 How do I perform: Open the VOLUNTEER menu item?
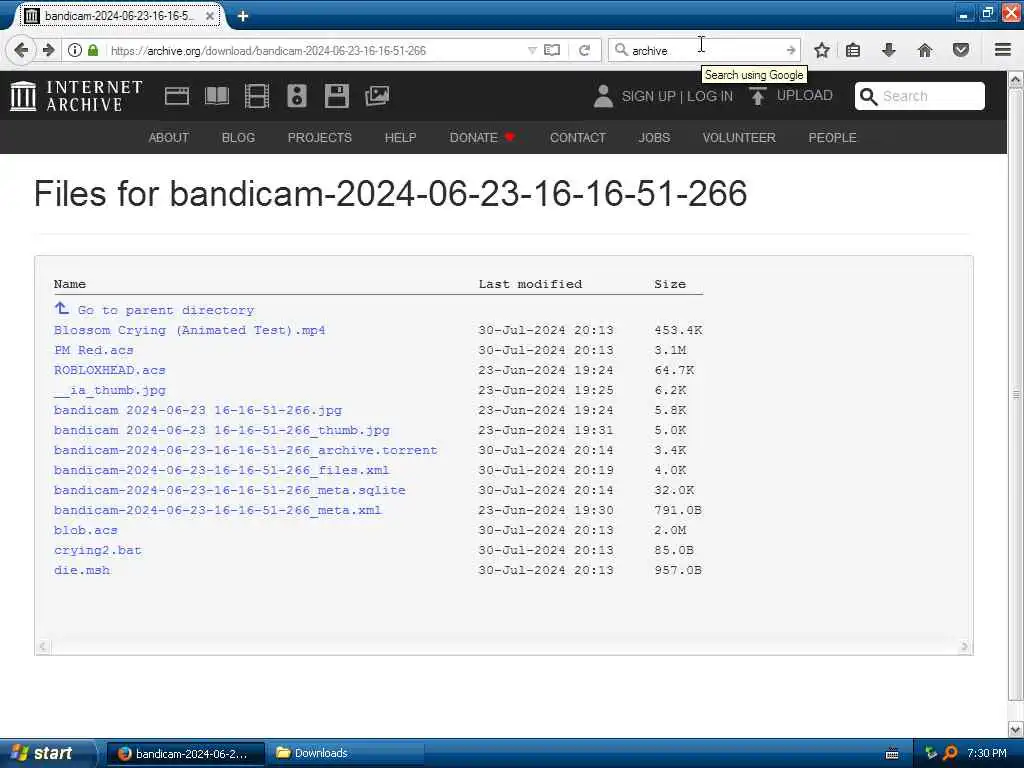coord(739,138)
